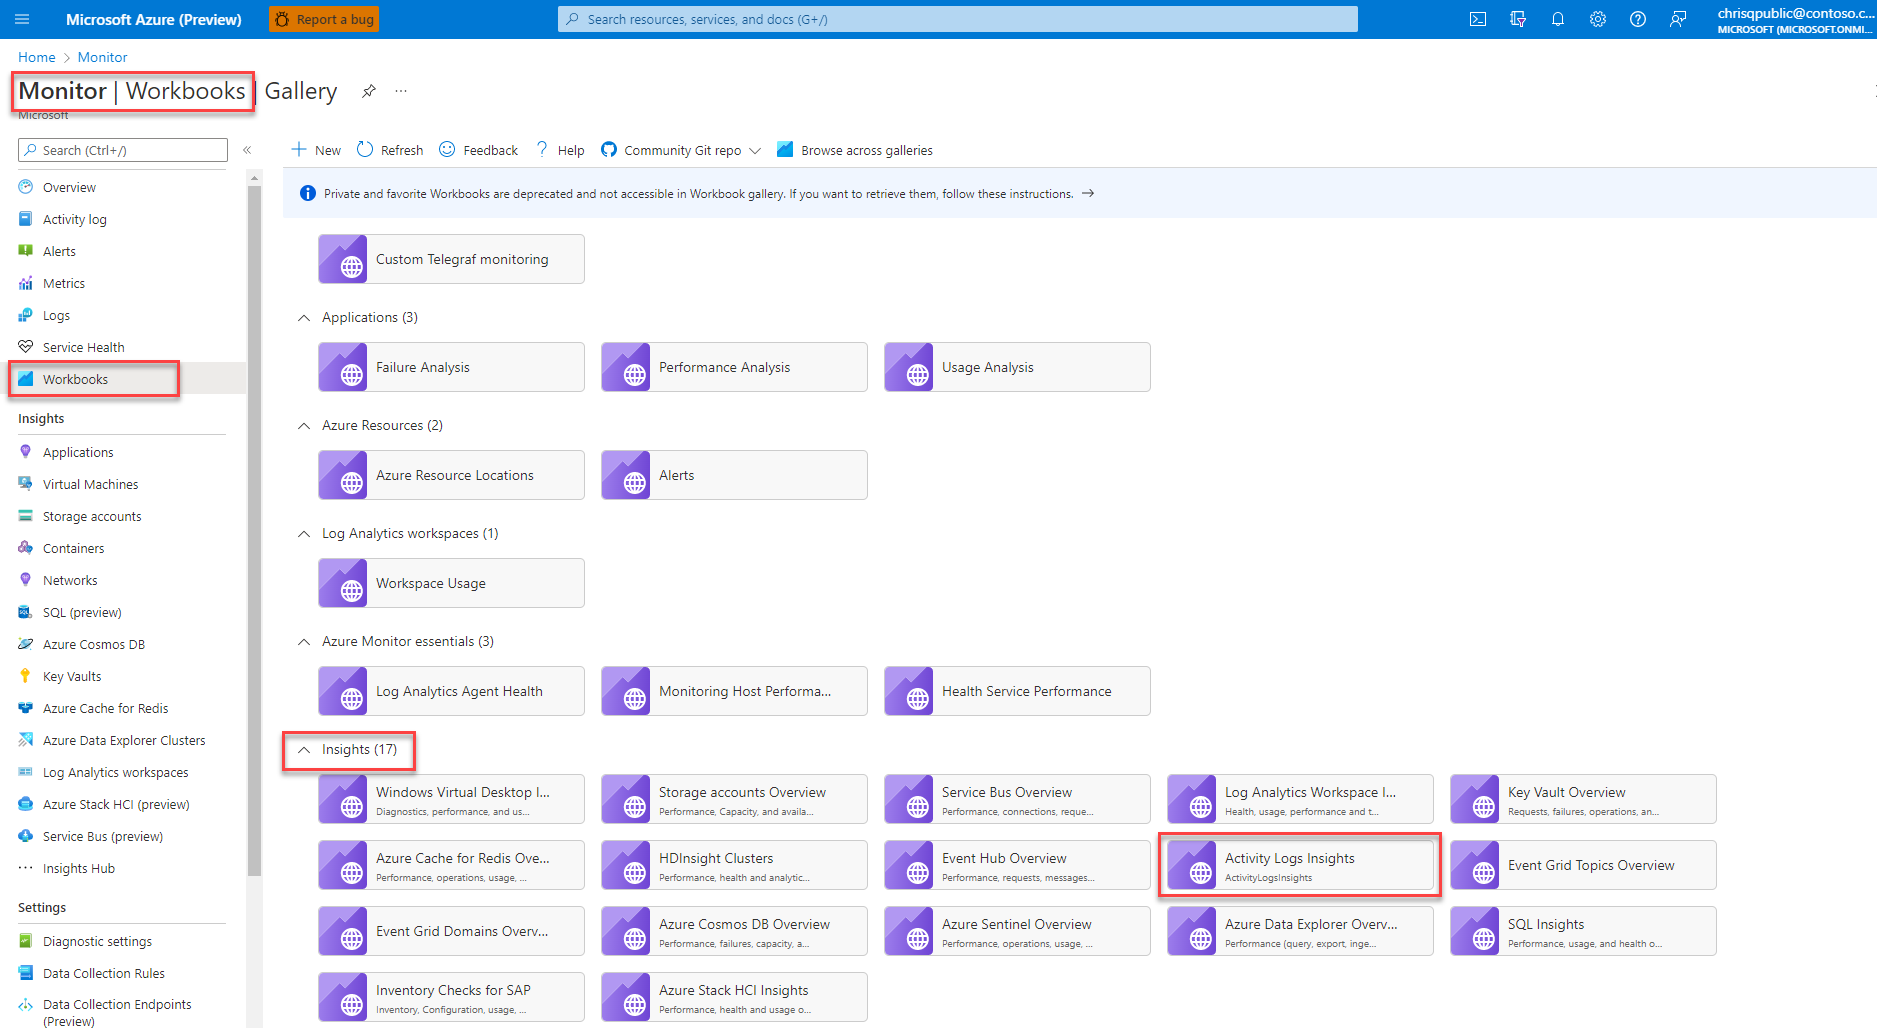Open the Alerts workbook under Azure Resources
Screen dimensions: 1877x1028
[x=734, y=475]
